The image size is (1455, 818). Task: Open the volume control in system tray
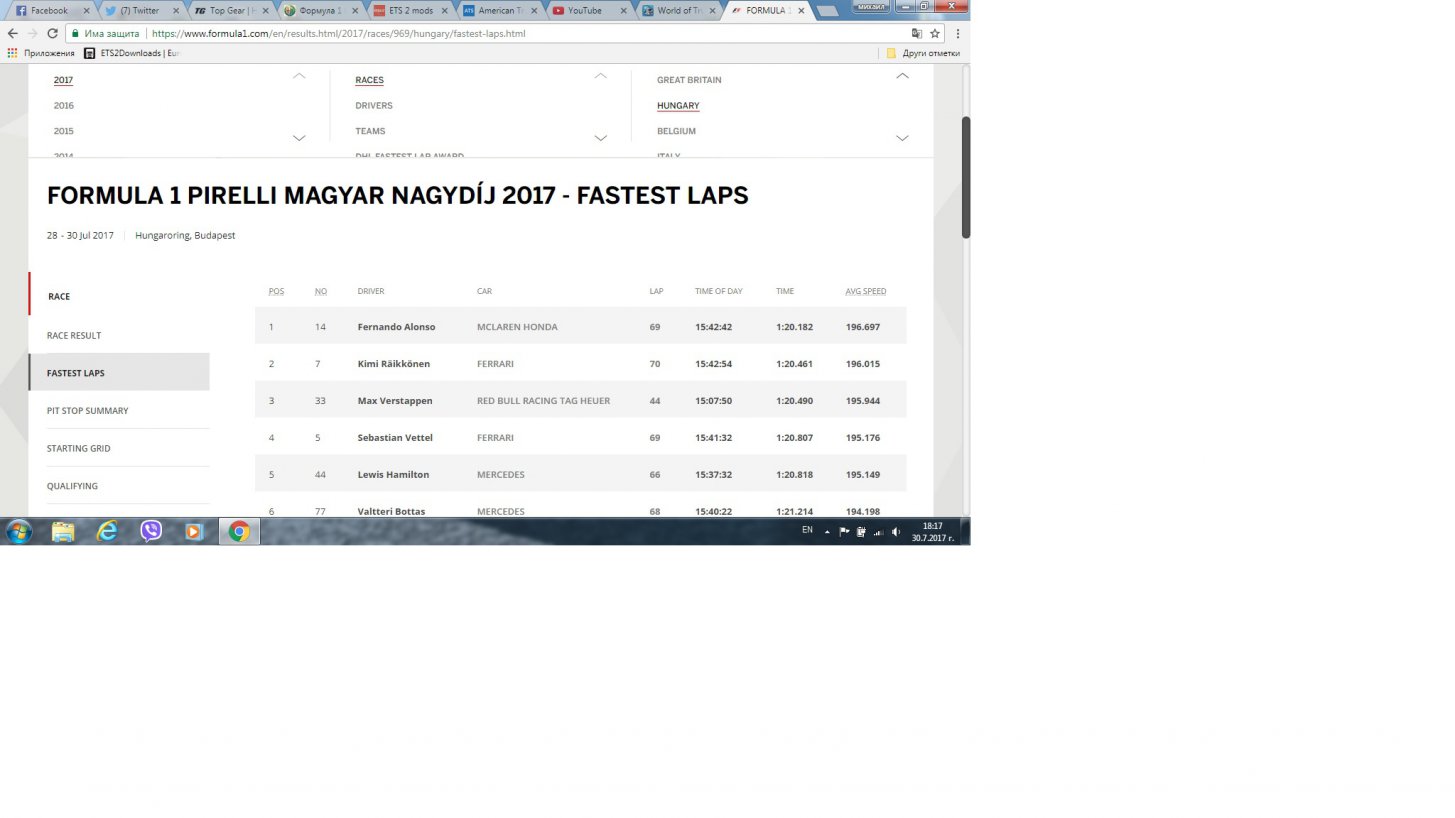[896, 532]
